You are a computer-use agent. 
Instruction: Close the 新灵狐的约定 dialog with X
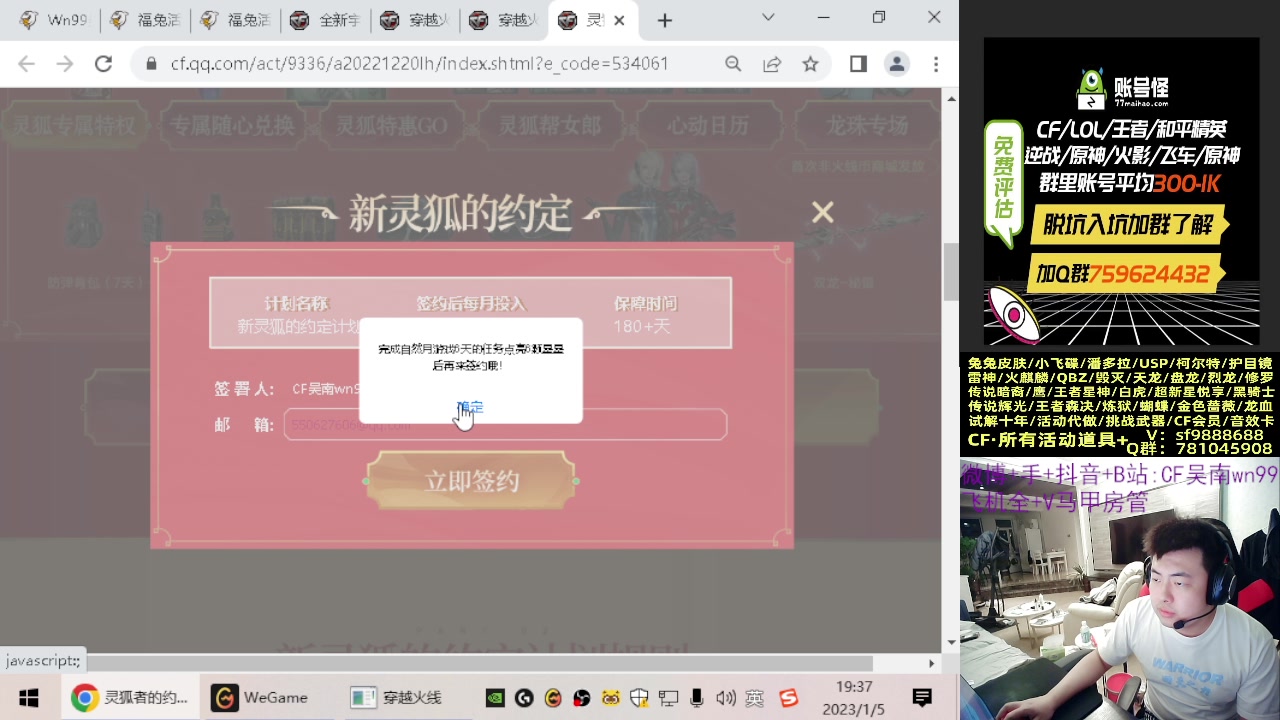[x=822, y=212]
